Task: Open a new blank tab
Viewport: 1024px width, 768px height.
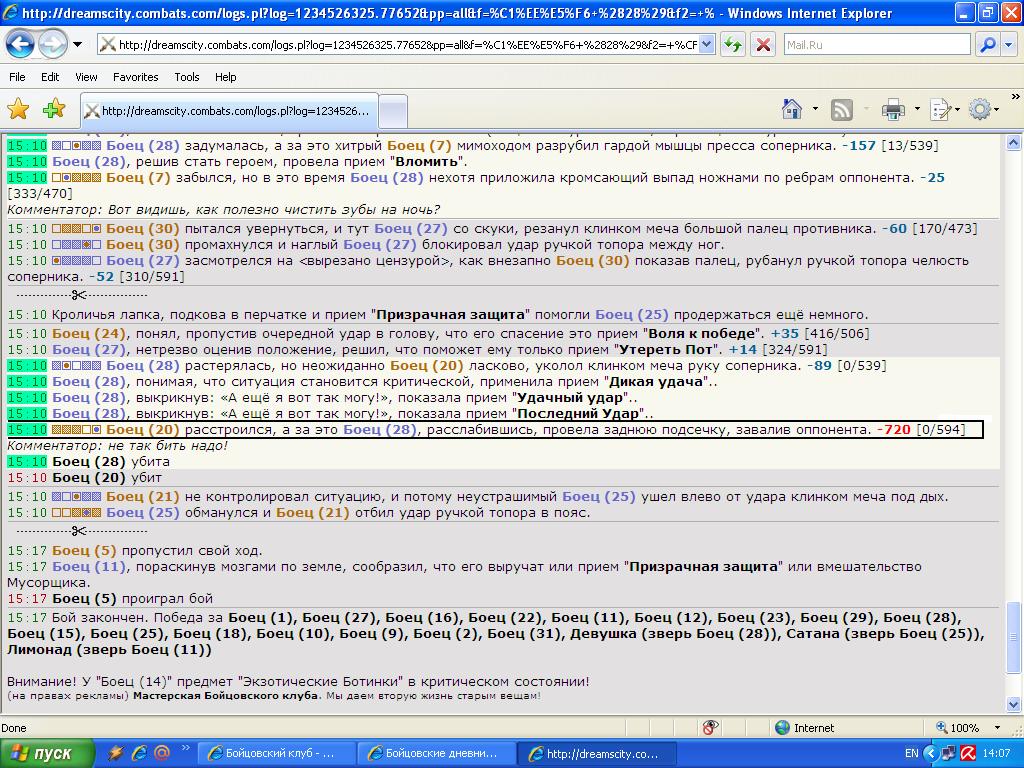Action: point(393,112)
